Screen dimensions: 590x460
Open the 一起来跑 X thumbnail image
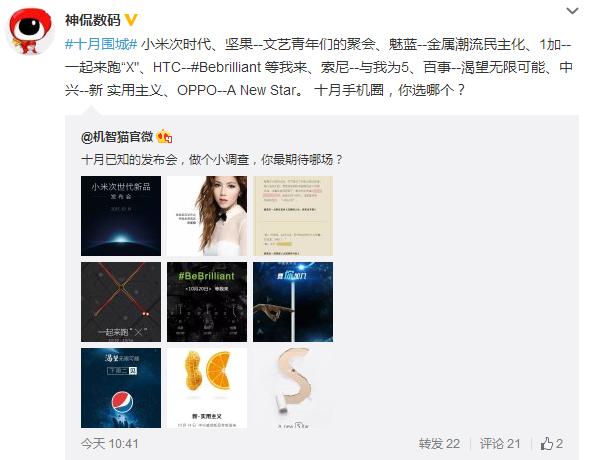pyautogui.click(x=121, y=302)
